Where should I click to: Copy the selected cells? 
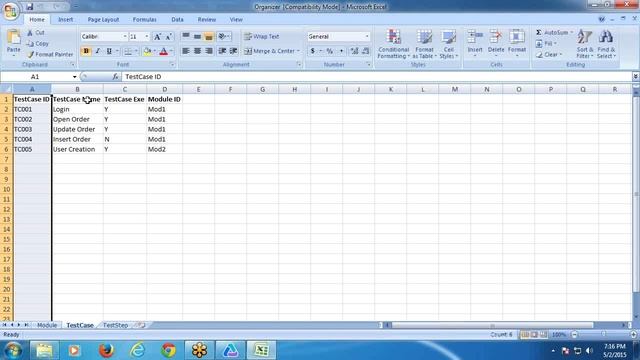coord(38,44)
